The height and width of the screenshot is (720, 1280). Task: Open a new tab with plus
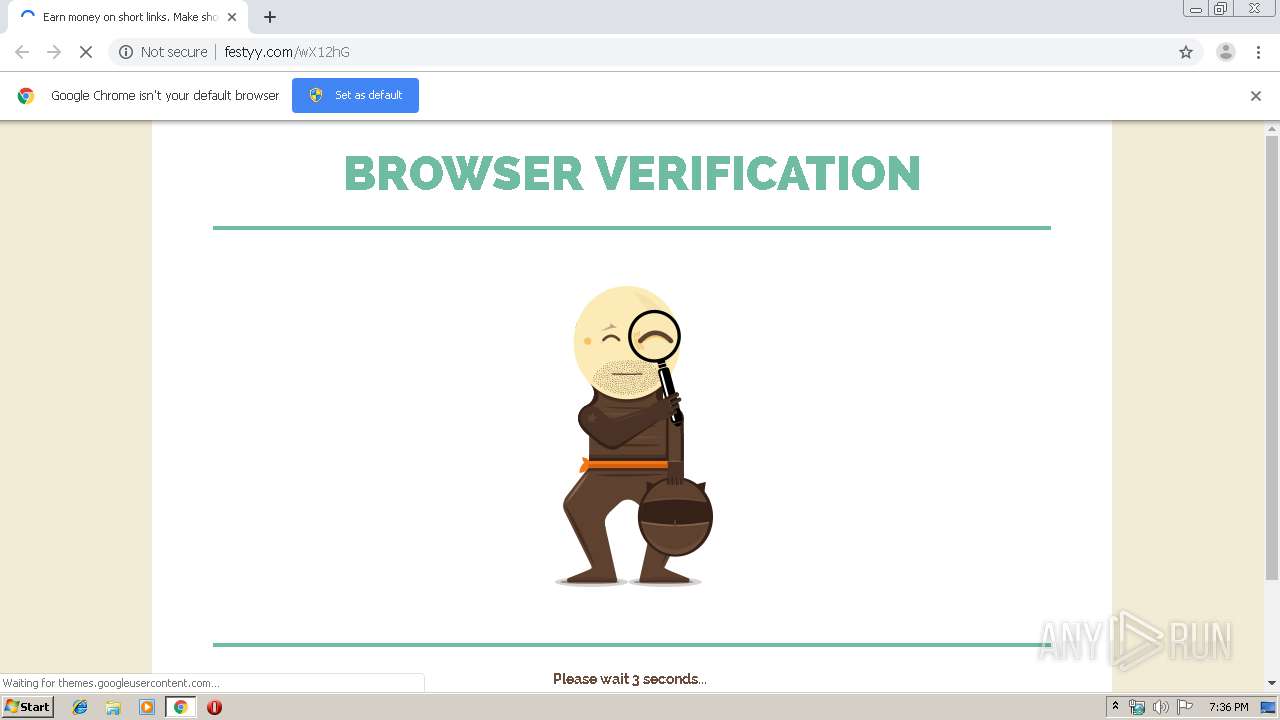(270, 17)
